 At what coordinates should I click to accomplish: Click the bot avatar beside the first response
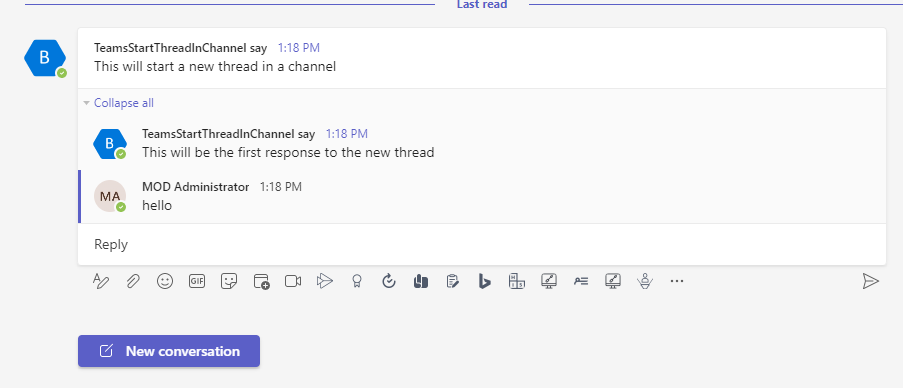(x=110, y=144)
